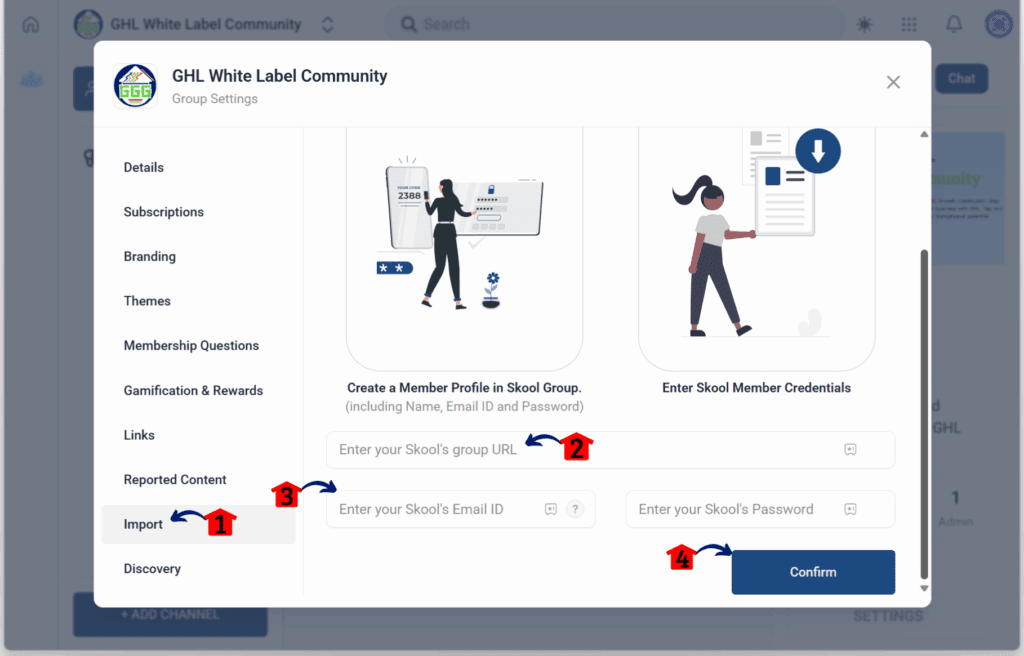Click the community logo in background top bar

pos(88,24)
